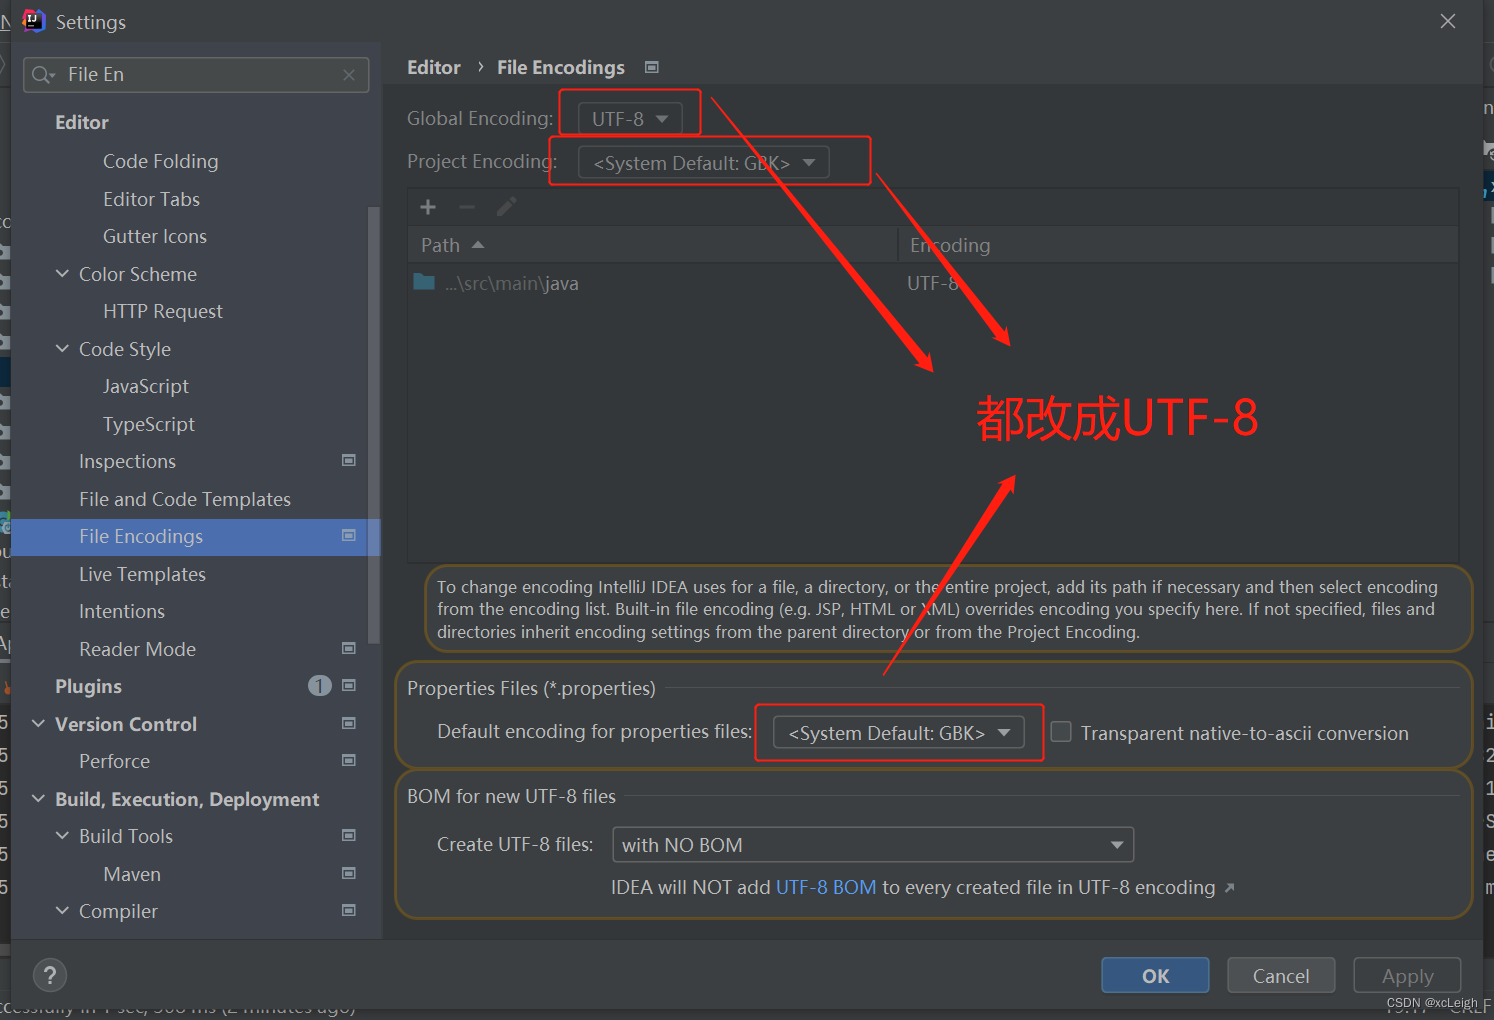This screenshot has width=1494, height=1020.
Task: Collapse the Color Scheme tree node
Action: [x=62, y=274]
